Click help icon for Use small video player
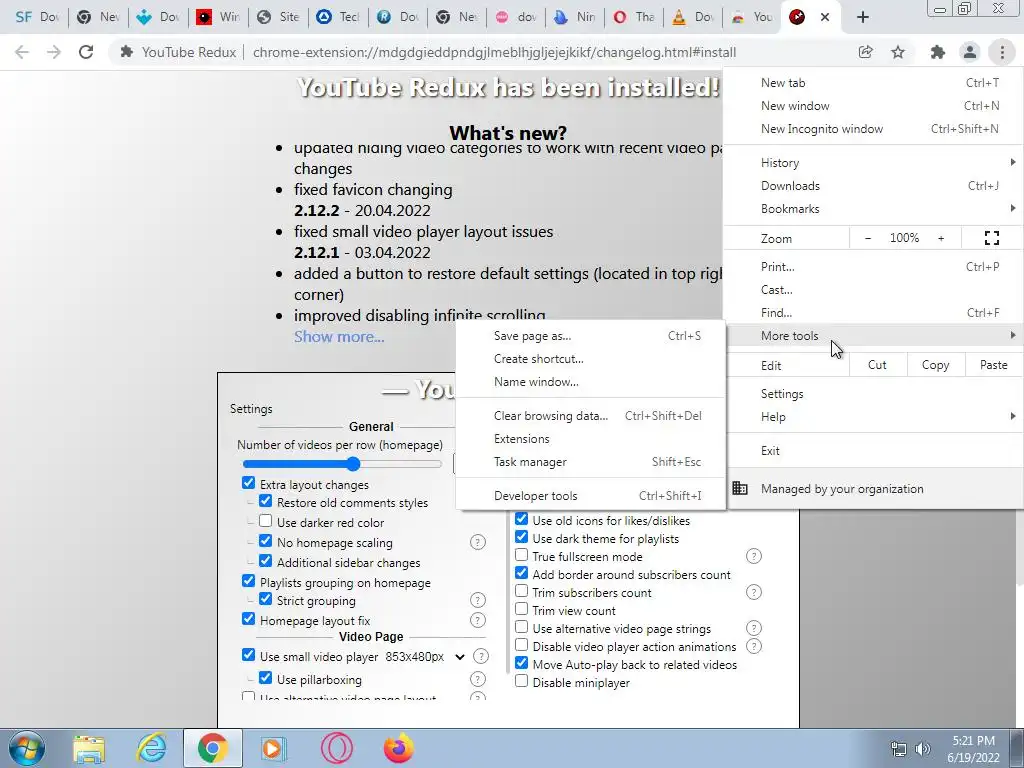This screenshot has width=1024, height=768. pos(481,656)
